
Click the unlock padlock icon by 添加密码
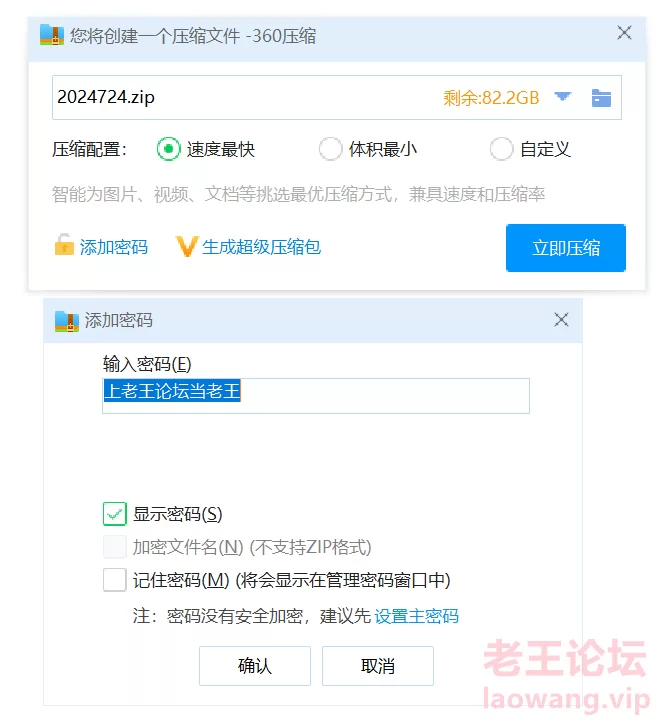(x=64, y=245)
